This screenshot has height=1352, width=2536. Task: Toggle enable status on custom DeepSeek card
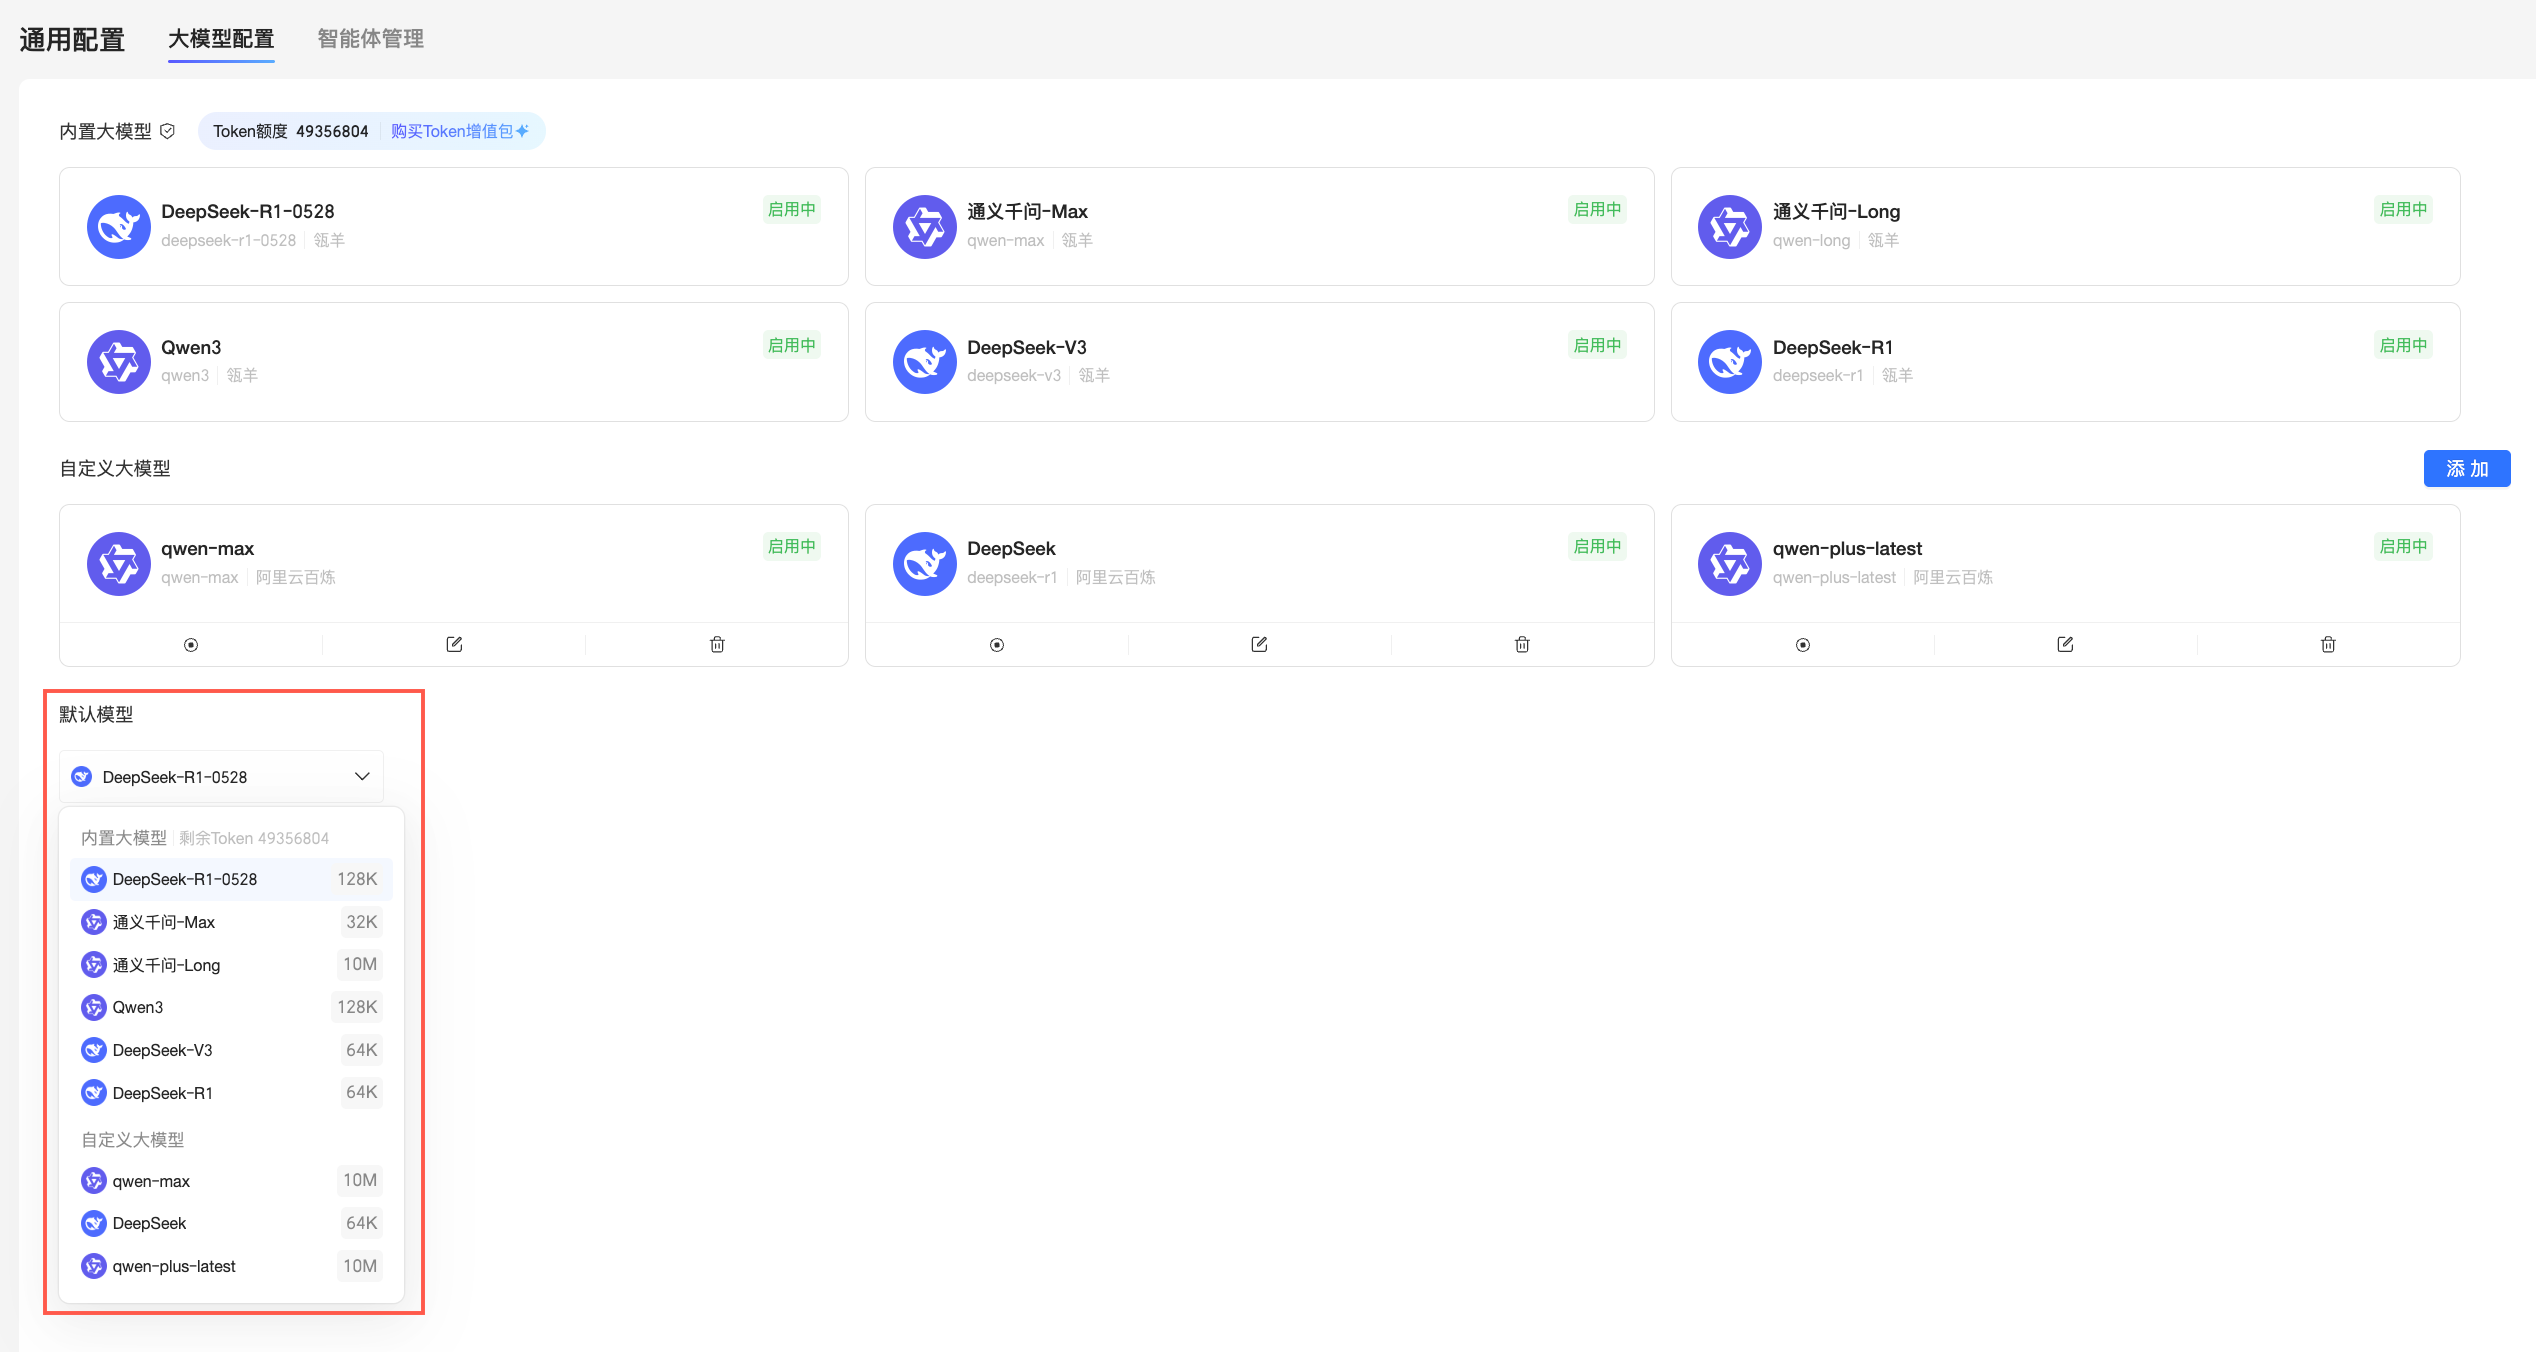pos(997,645)
